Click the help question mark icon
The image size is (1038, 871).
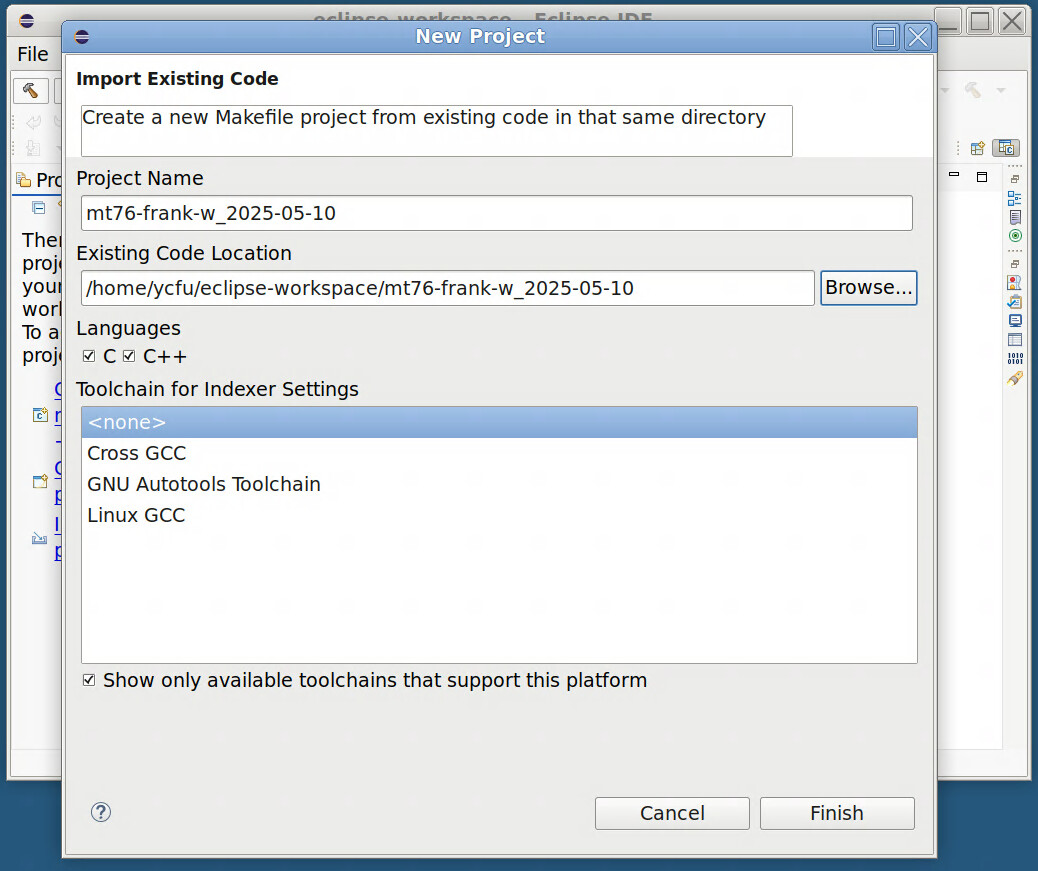click(101, 812)
